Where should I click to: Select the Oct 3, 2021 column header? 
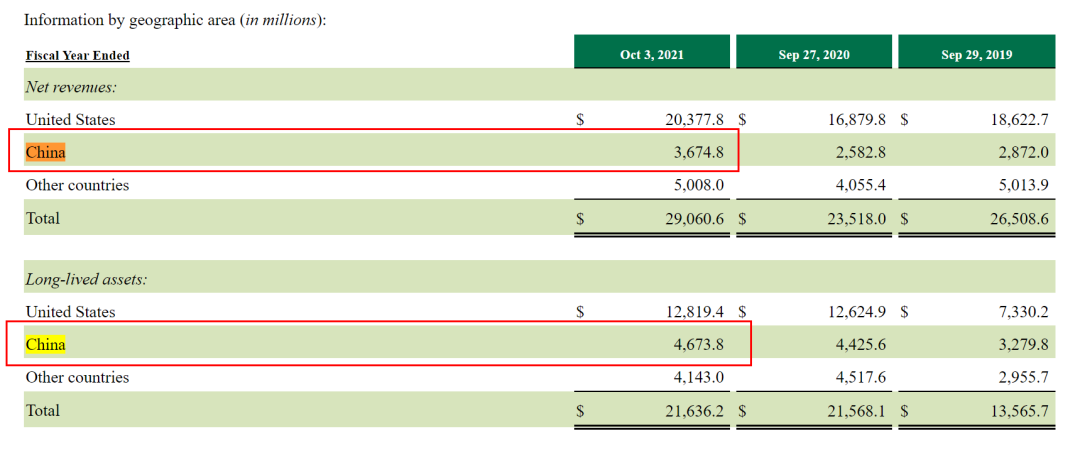(x=652, y=55)
